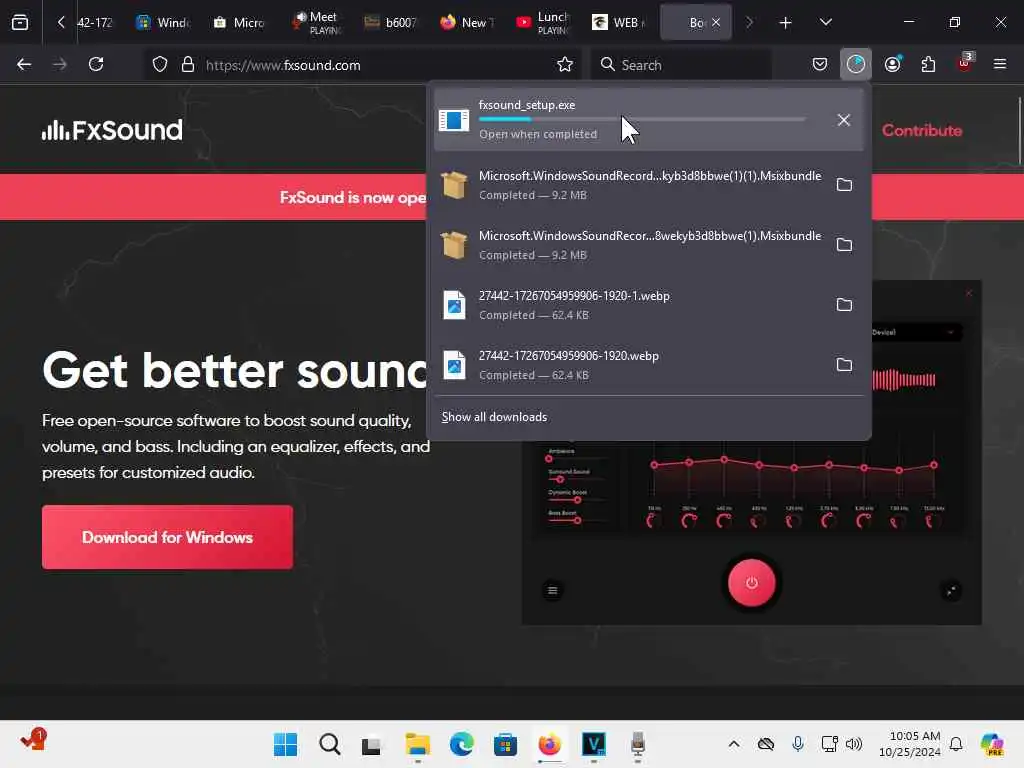Show 1920-1.webp file in folder
The image size is (1024, 768).
(844, 305)
